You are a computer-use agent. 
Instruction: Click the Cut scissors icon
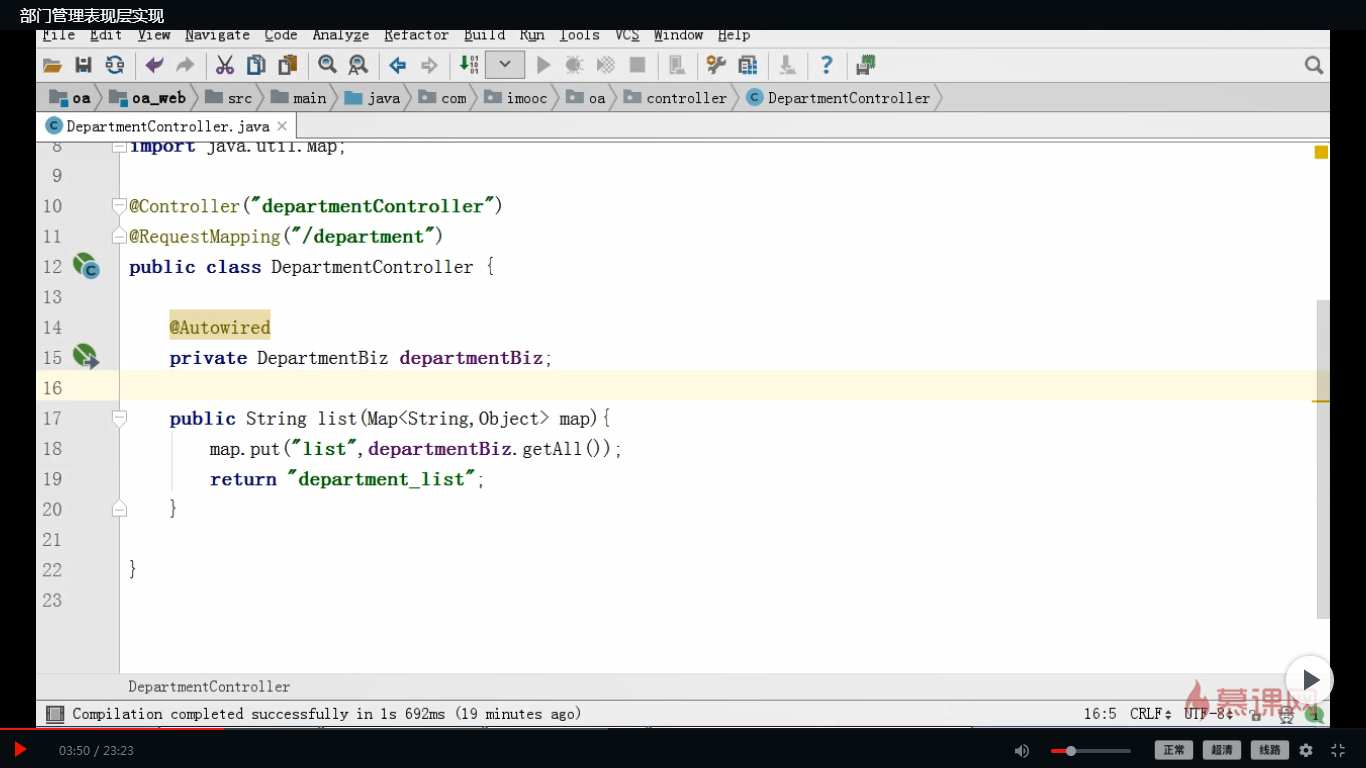coord(225,65)
